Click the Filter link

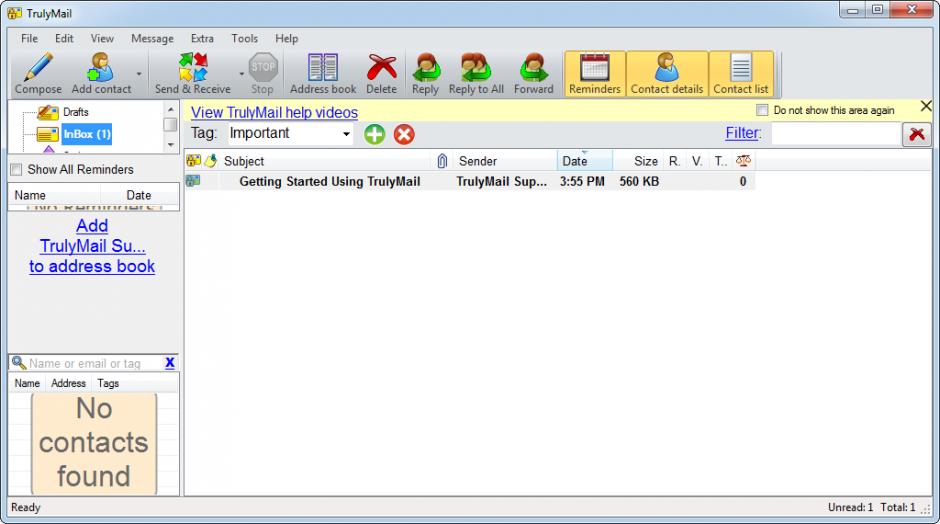point(743,133)
